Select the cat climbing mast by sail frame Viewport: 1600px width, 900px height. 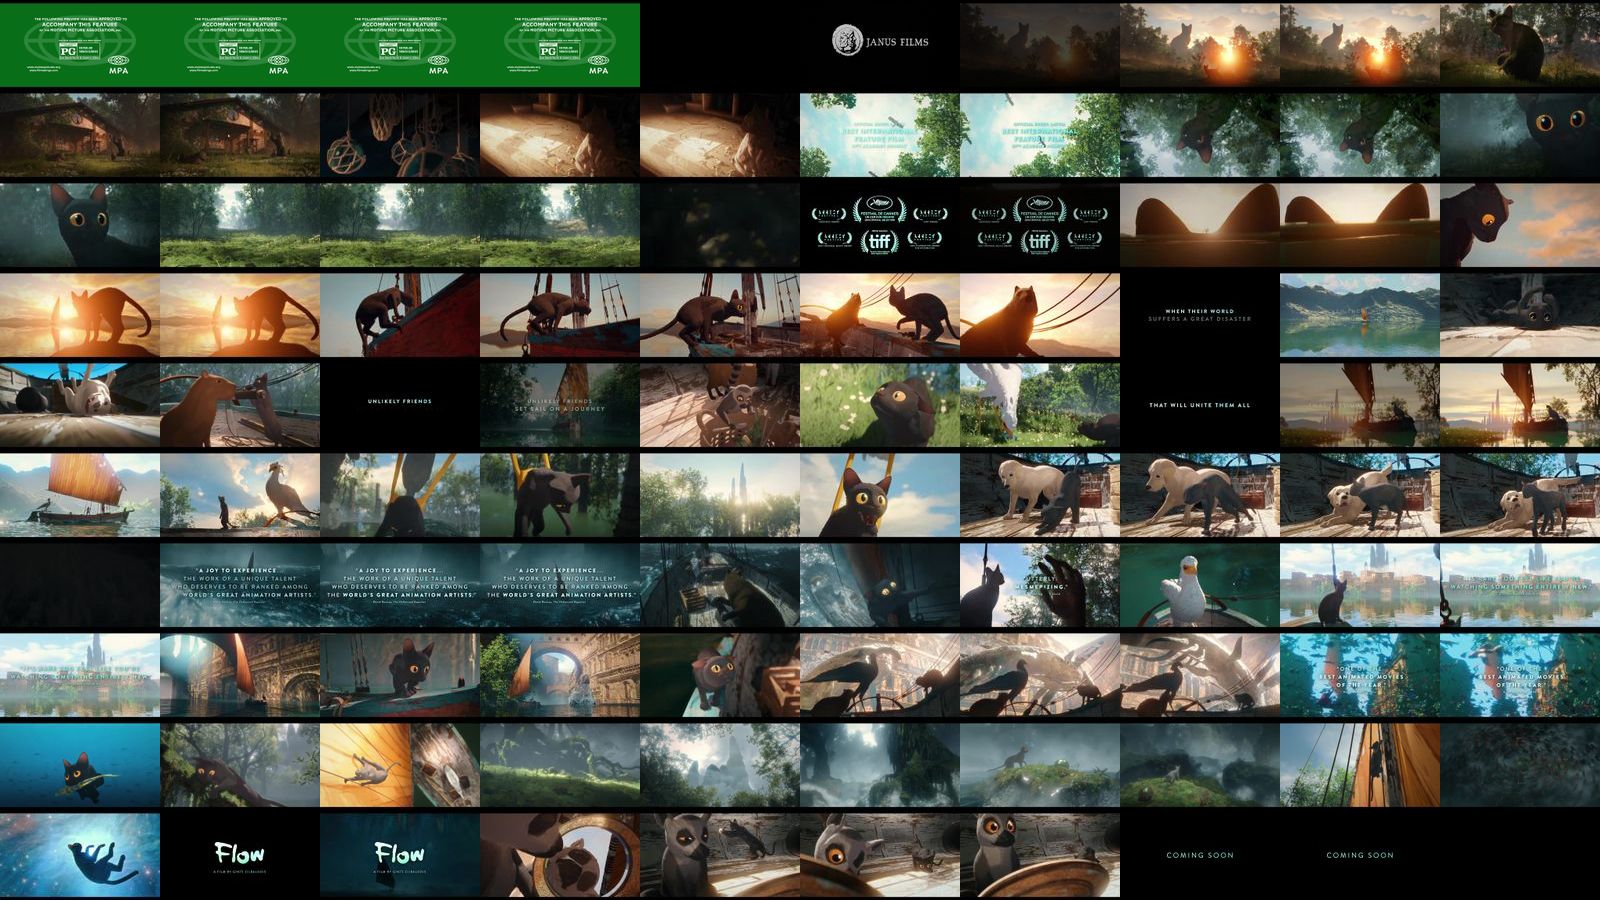[1360, 765]
